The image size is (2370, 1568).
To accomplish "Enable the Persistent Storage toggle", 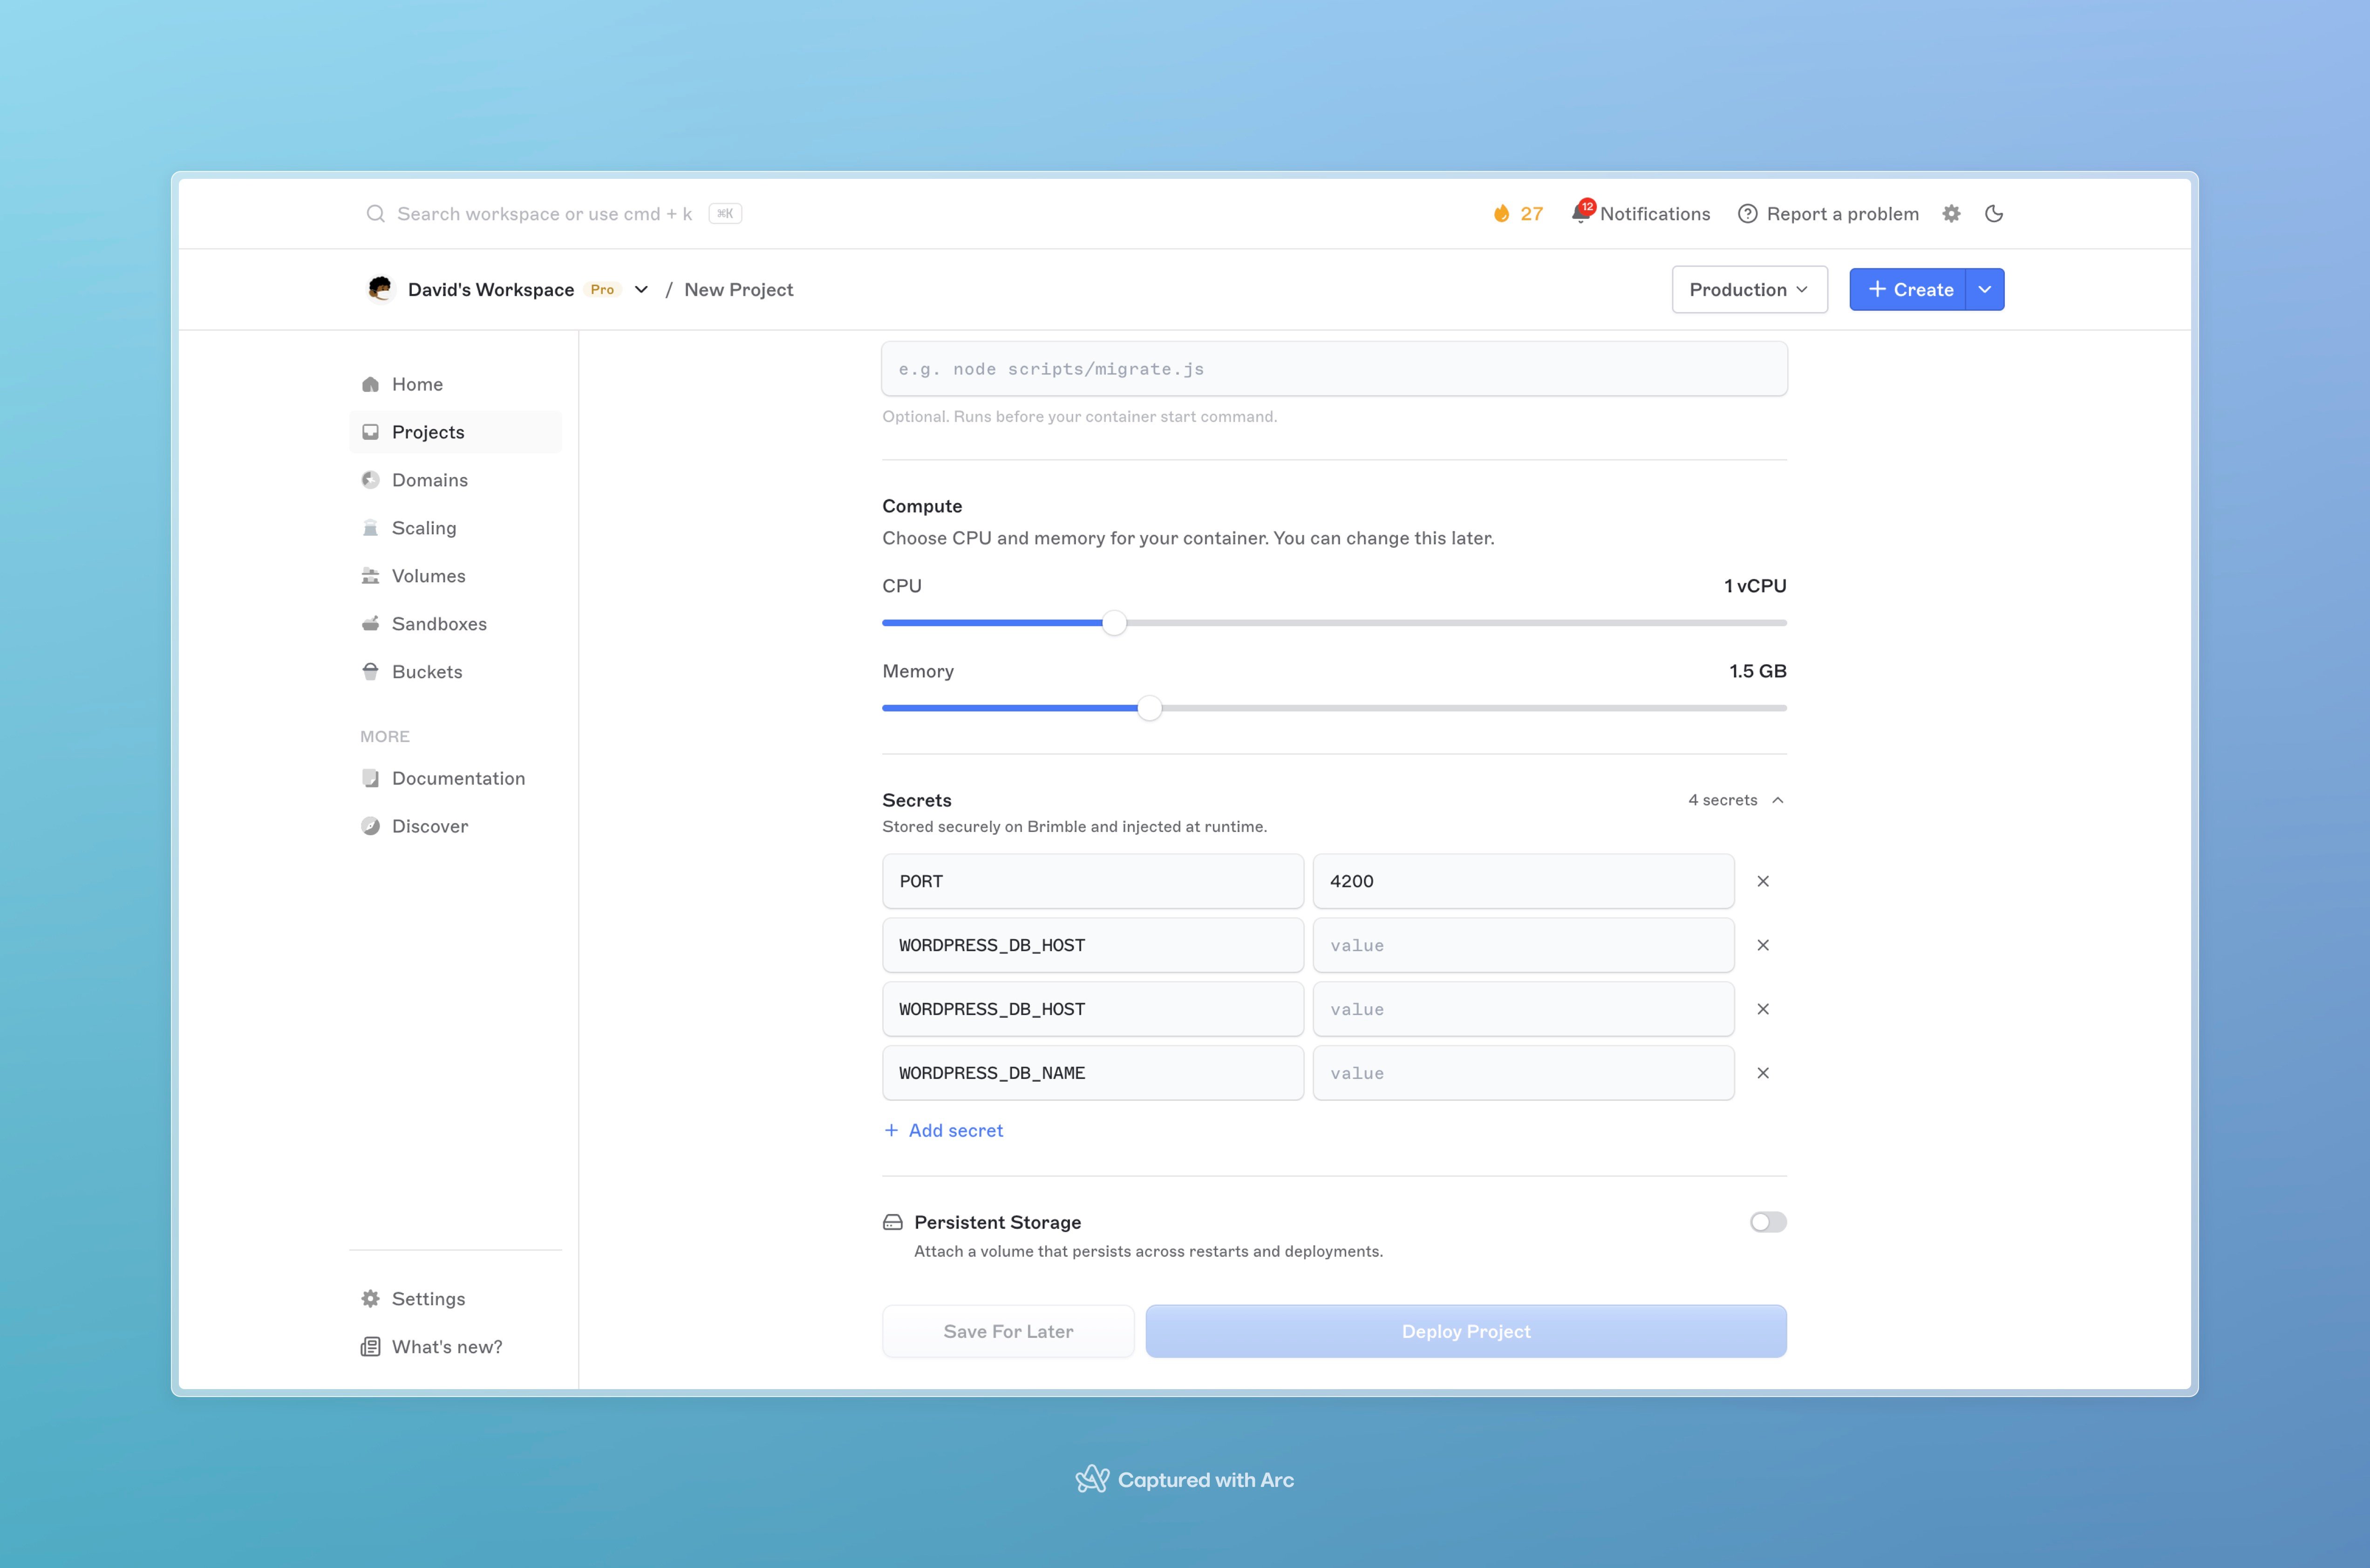I will pyautogui.click(x=1768, y=1222).
